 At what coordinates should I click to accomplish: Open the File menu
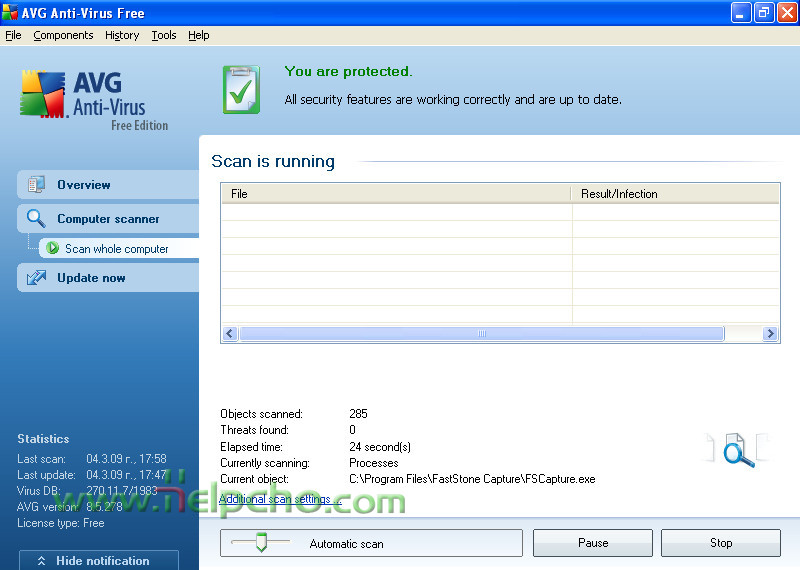(13, 35)
